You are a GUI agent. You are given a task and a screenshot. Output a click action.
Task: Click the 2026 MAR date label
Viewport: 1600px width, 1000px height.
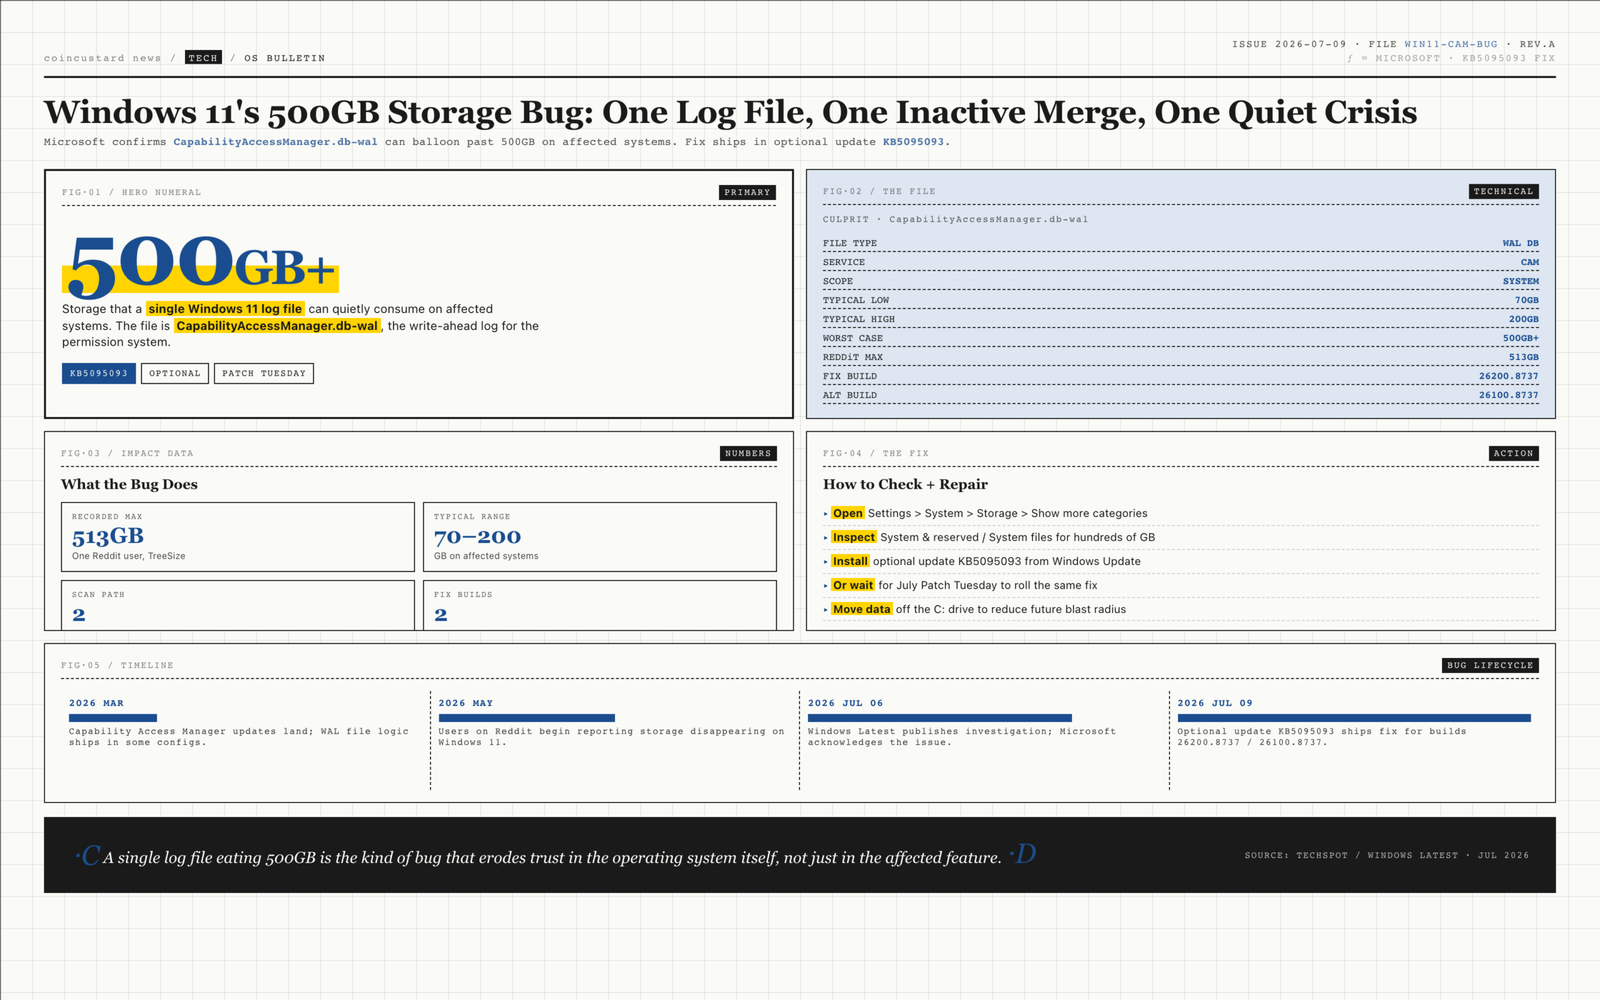tap(96, 703)
